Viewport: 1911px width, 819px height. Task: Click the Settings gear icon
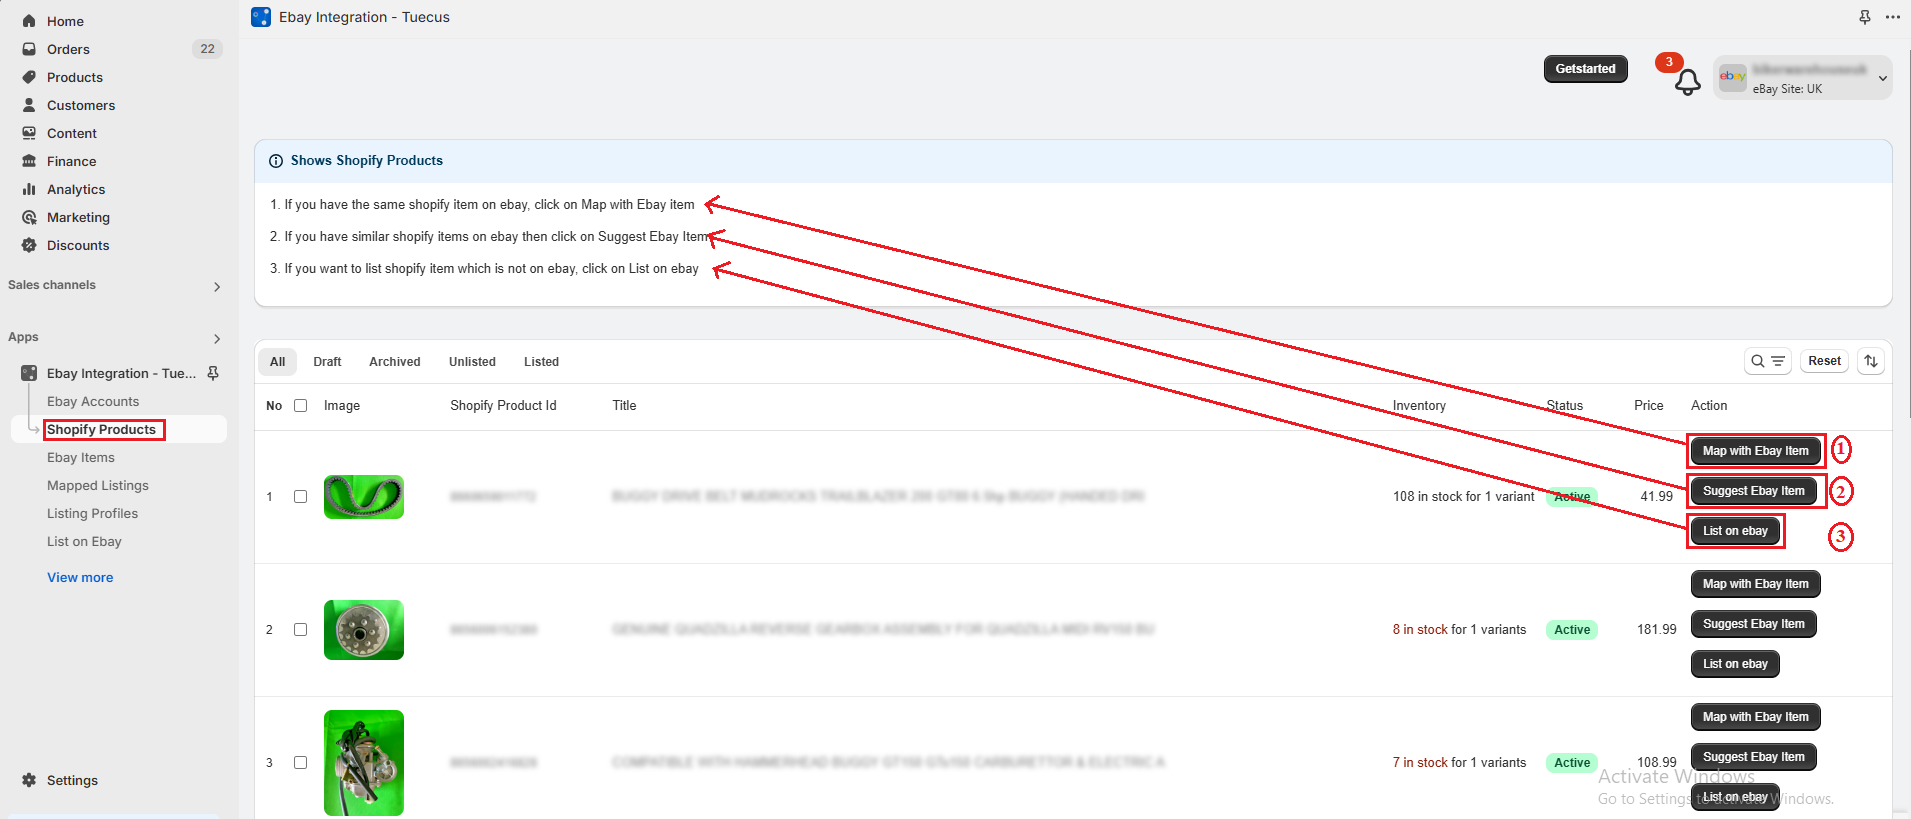click(x=29, y=780)
